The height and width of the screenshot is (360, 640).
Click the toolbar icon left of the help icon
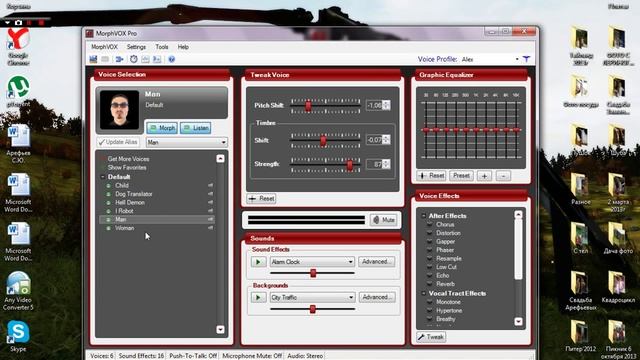point(157,59)
